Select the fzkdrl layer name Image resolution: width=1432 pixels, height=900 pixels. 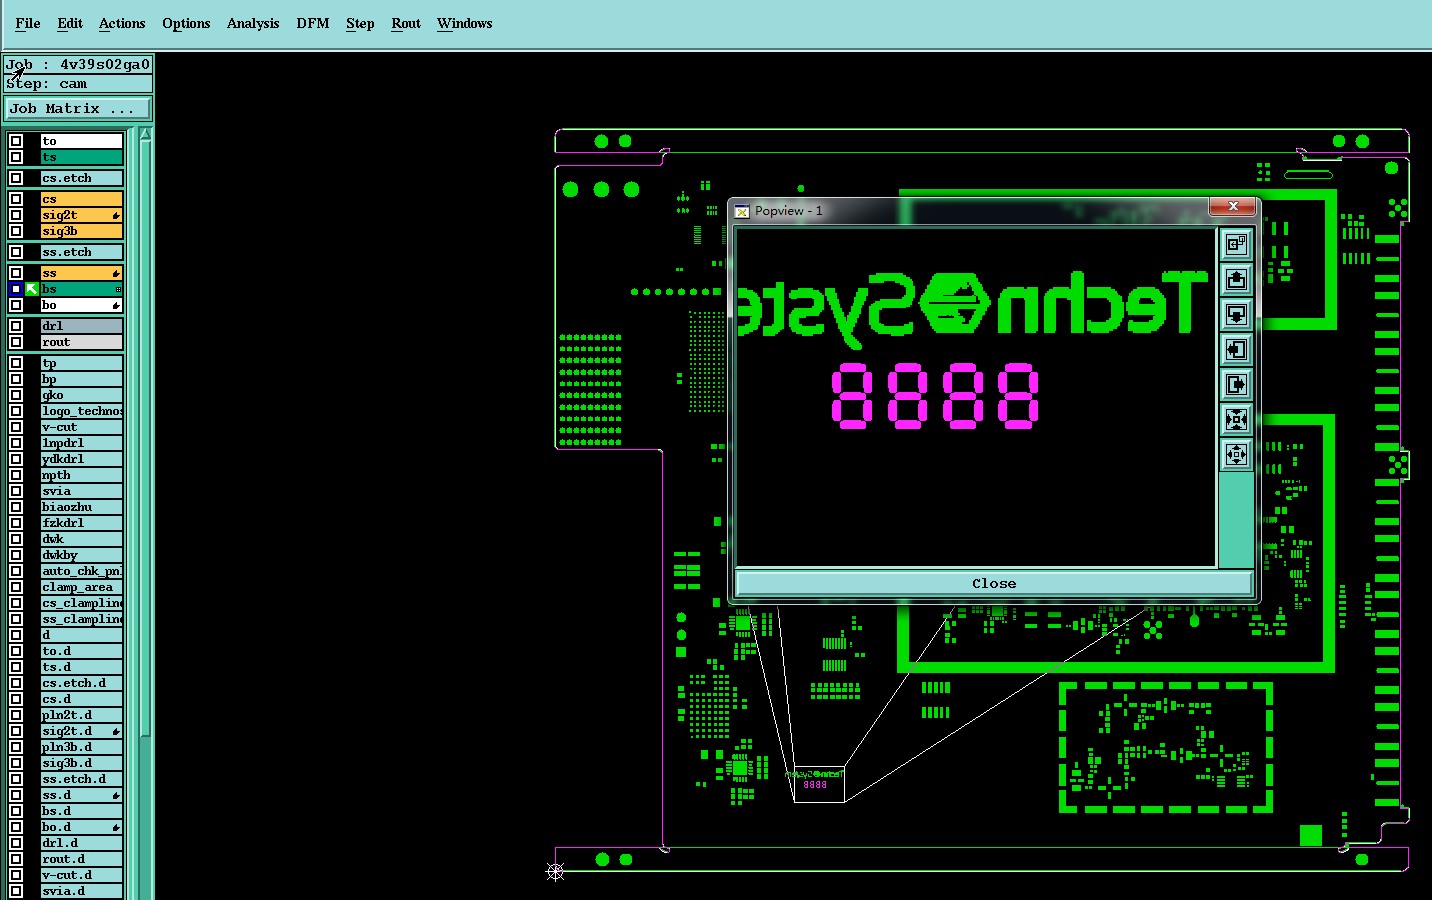click(x=81, y=523)
